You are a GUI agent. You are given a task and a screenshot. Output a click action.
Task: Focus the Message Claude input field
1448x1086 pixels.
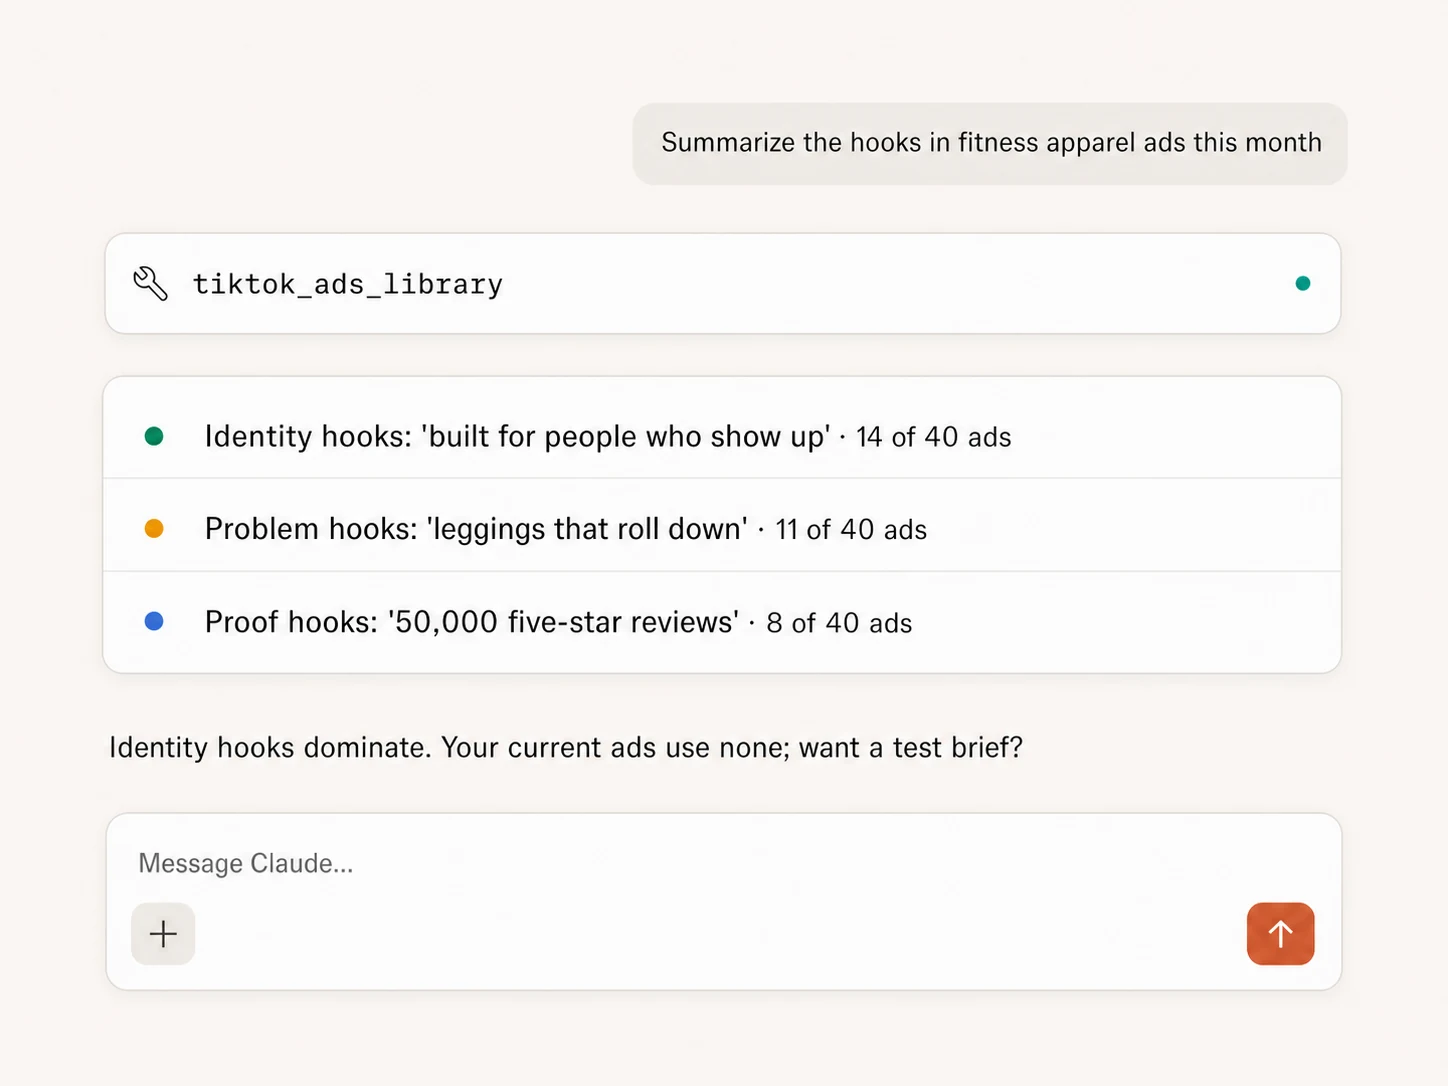722,863
